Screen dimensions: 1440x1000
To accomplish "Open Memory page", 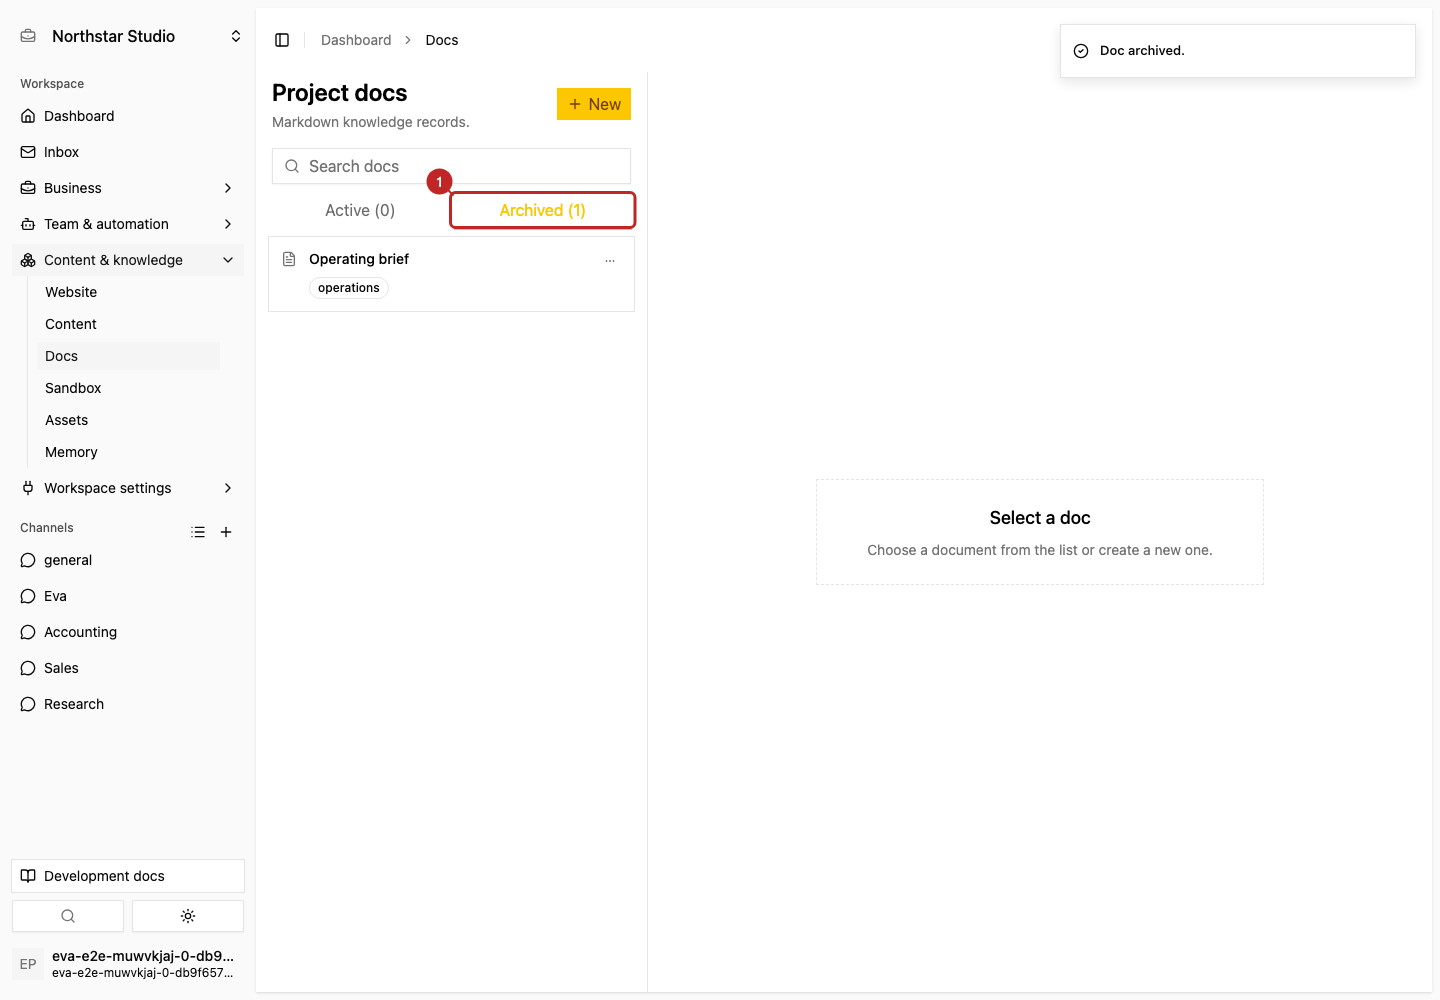I will (128, 452).
